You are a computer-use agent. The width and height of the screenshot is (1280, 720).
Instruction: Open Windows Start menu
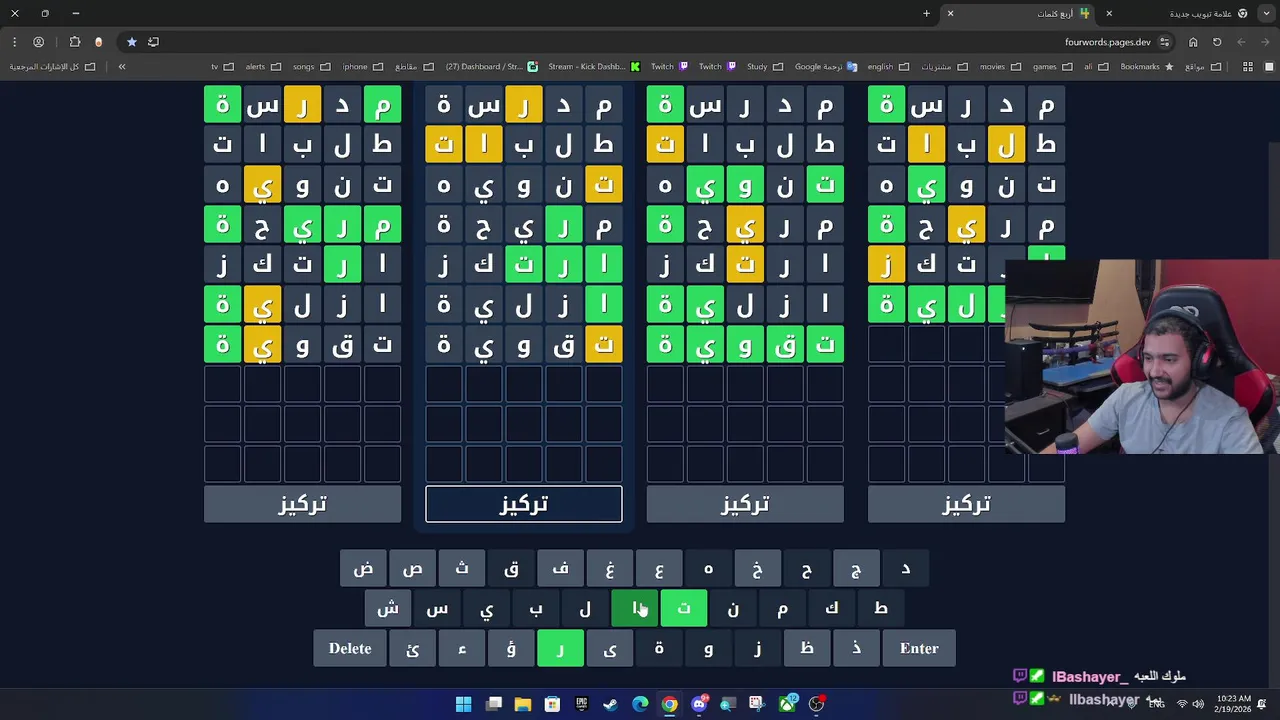pos(464,704)
